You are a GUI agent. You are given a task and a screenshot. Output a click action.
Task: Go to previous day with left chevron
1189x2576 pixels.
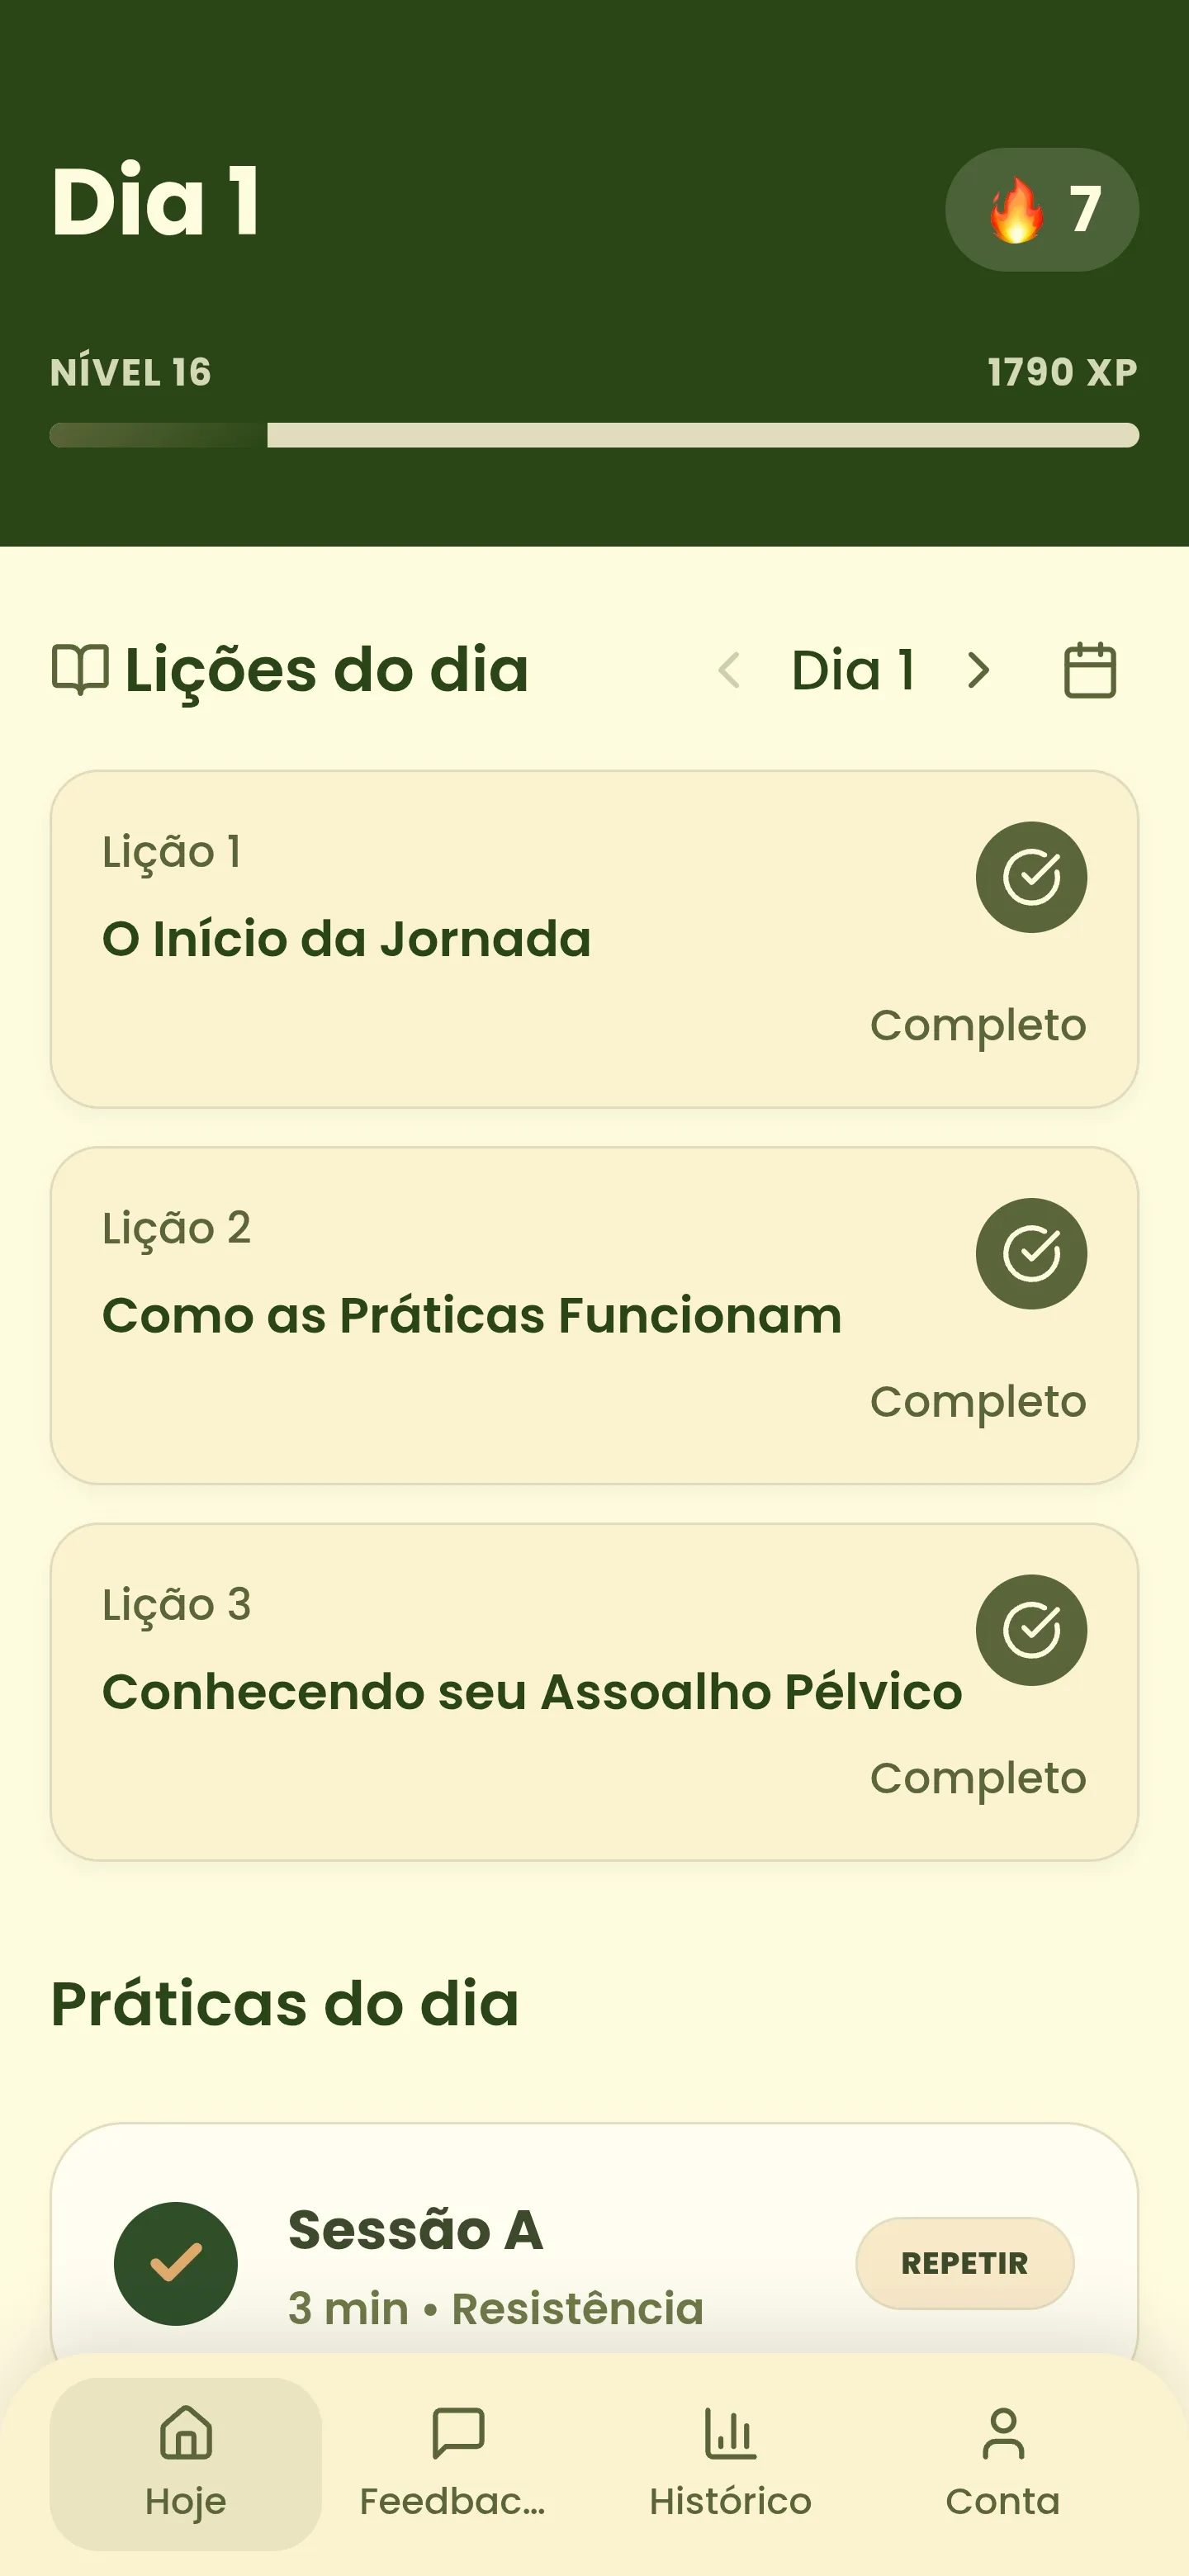tap(729, 670)
